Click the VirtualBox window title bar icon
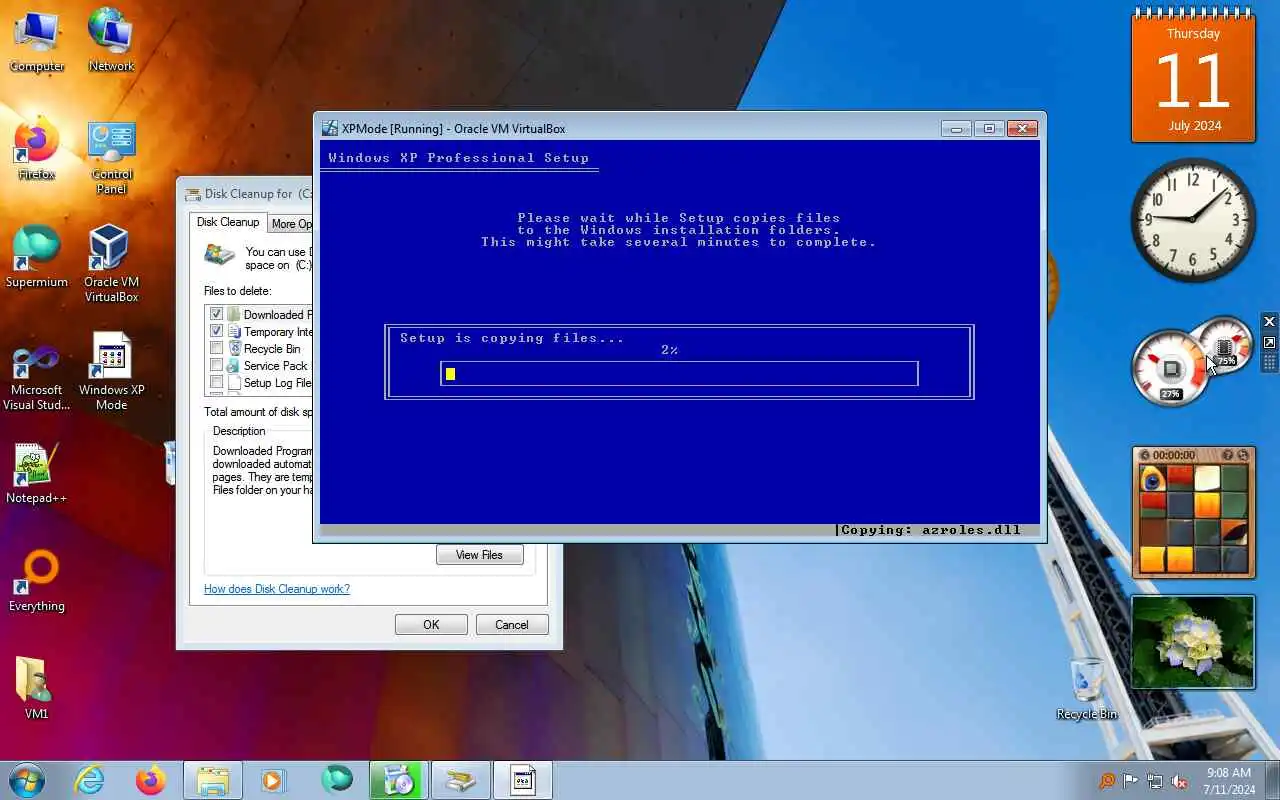The height and width of the screenshot is (800, 1280). pos(330,128)
